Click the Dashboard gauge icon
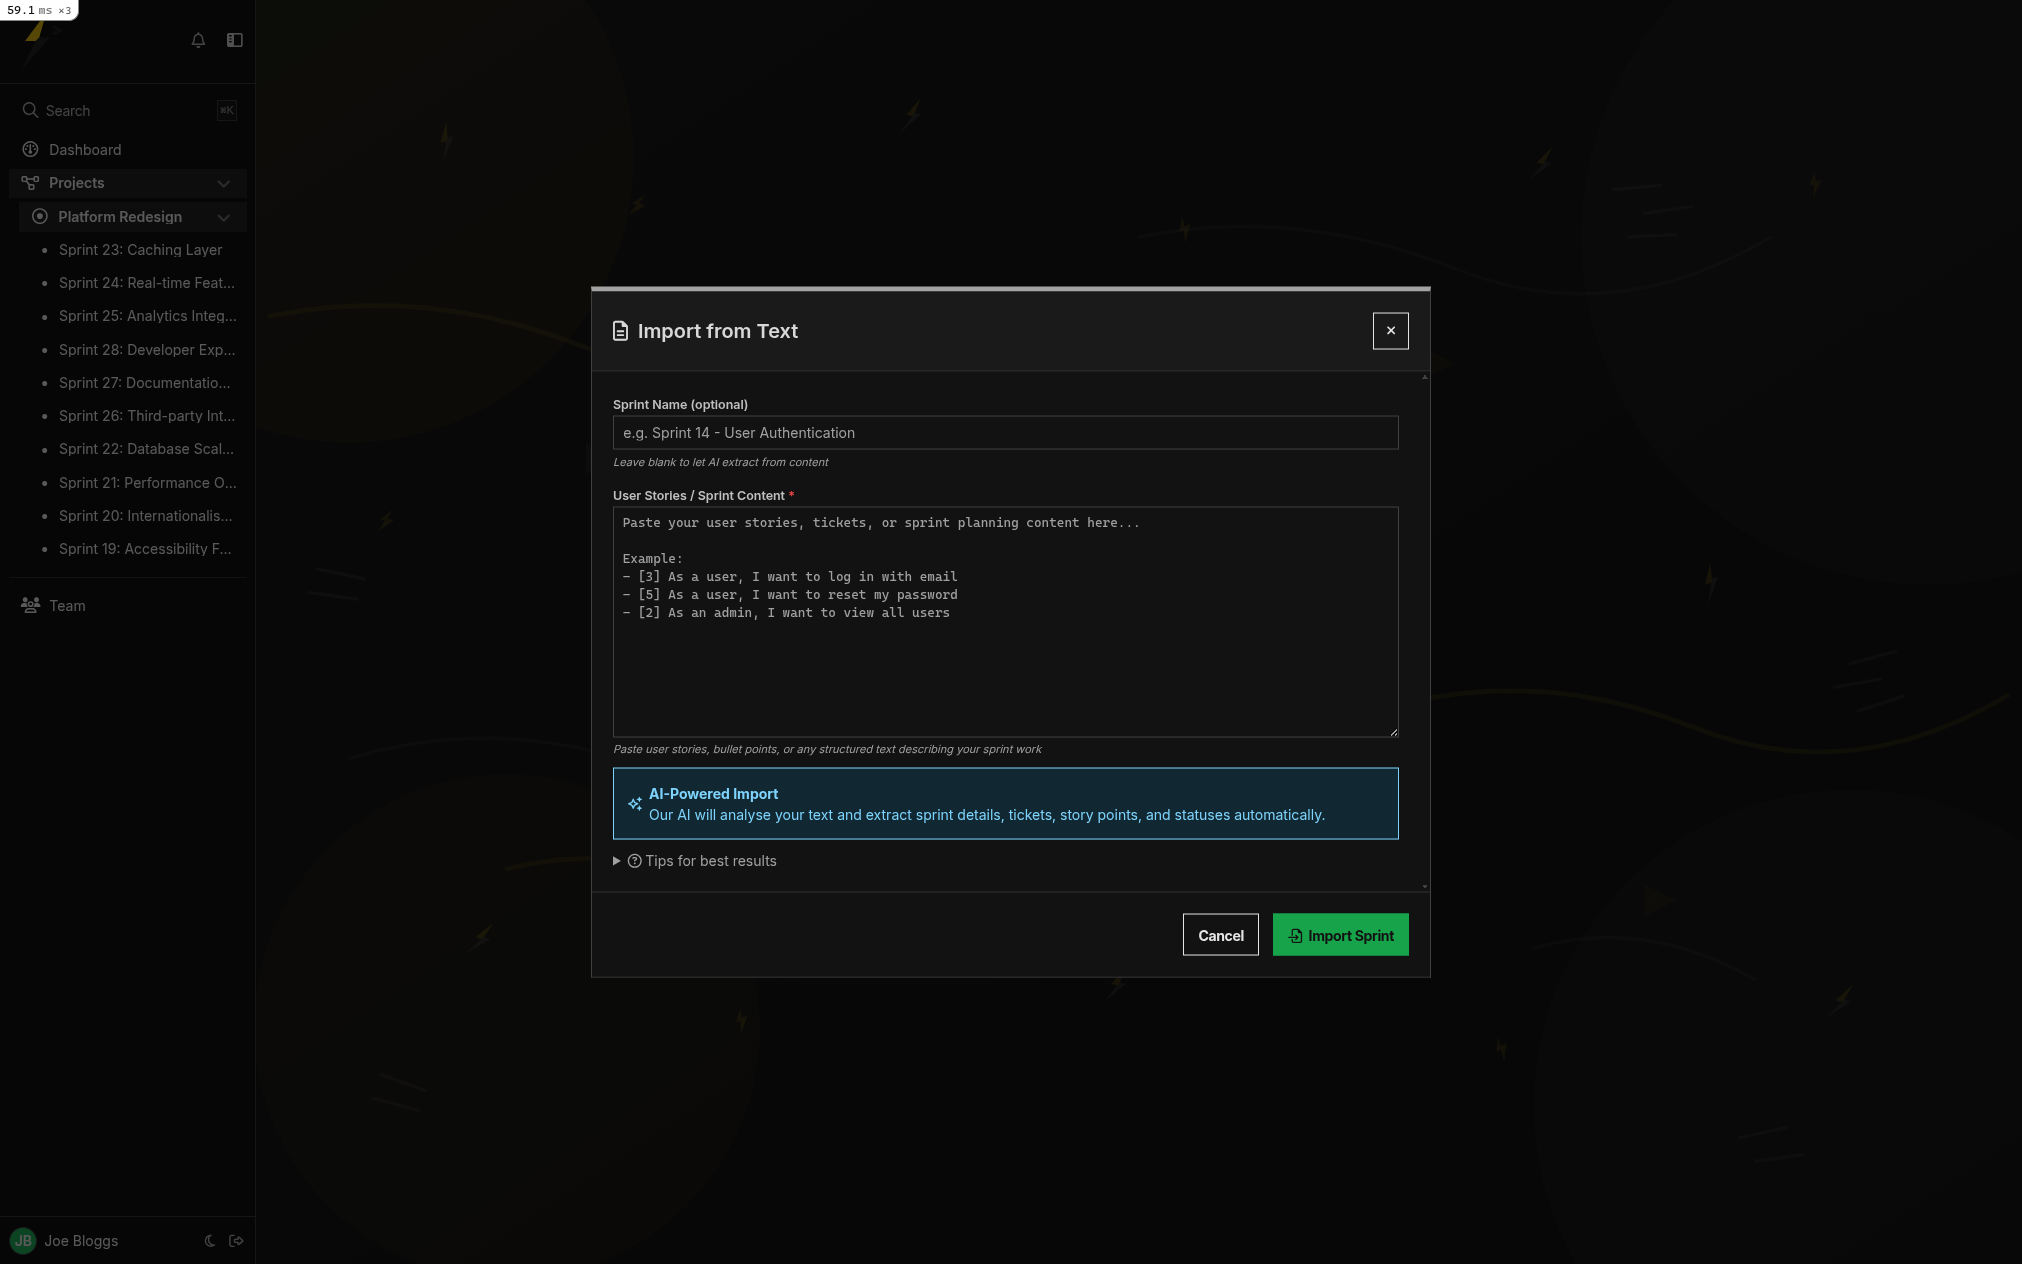 point(29,148)
